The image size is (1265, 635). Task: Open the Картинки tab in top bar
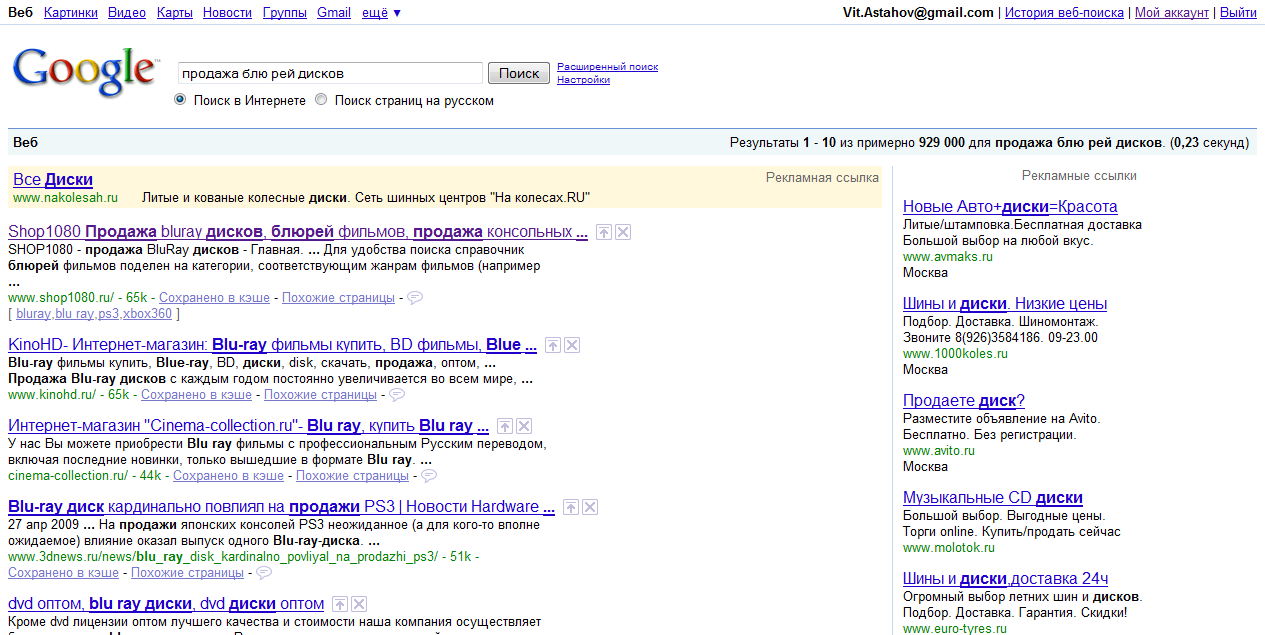tap(71, 13)
